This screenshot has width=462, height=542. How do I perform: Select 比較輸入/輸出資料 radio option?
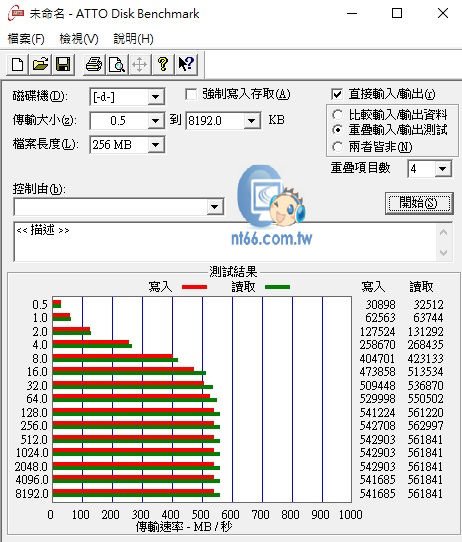[x=337, y=115]
